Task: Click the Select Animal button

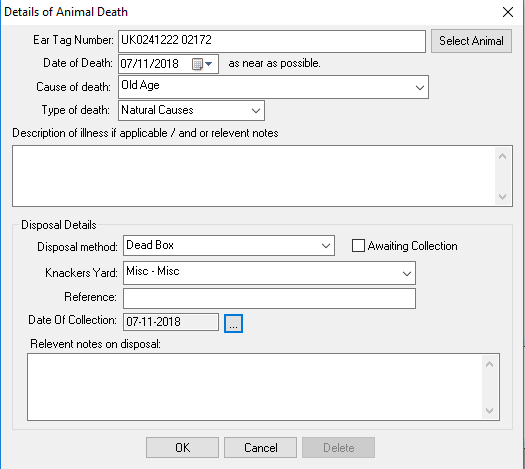Action: point(471,41)
